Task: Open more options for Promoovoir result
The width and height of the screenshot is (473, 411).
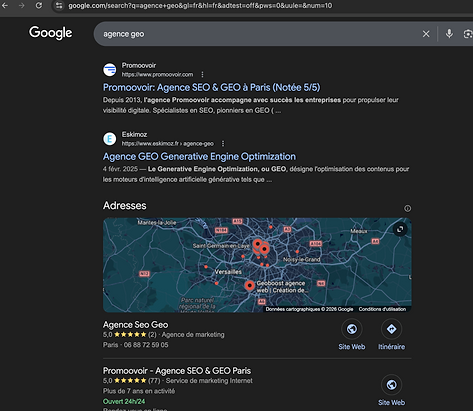Action: (x=202, y=74)
